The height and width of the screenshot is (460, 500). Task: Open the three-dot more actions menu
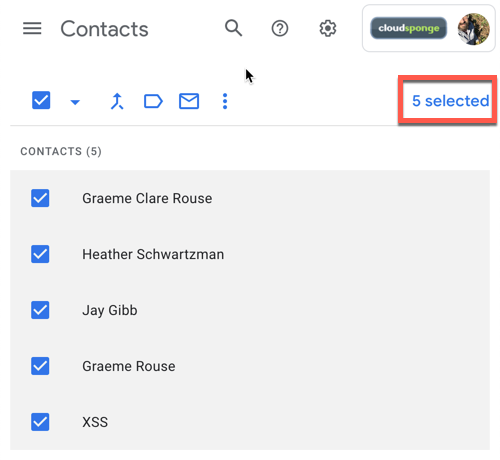pos(225,101)
